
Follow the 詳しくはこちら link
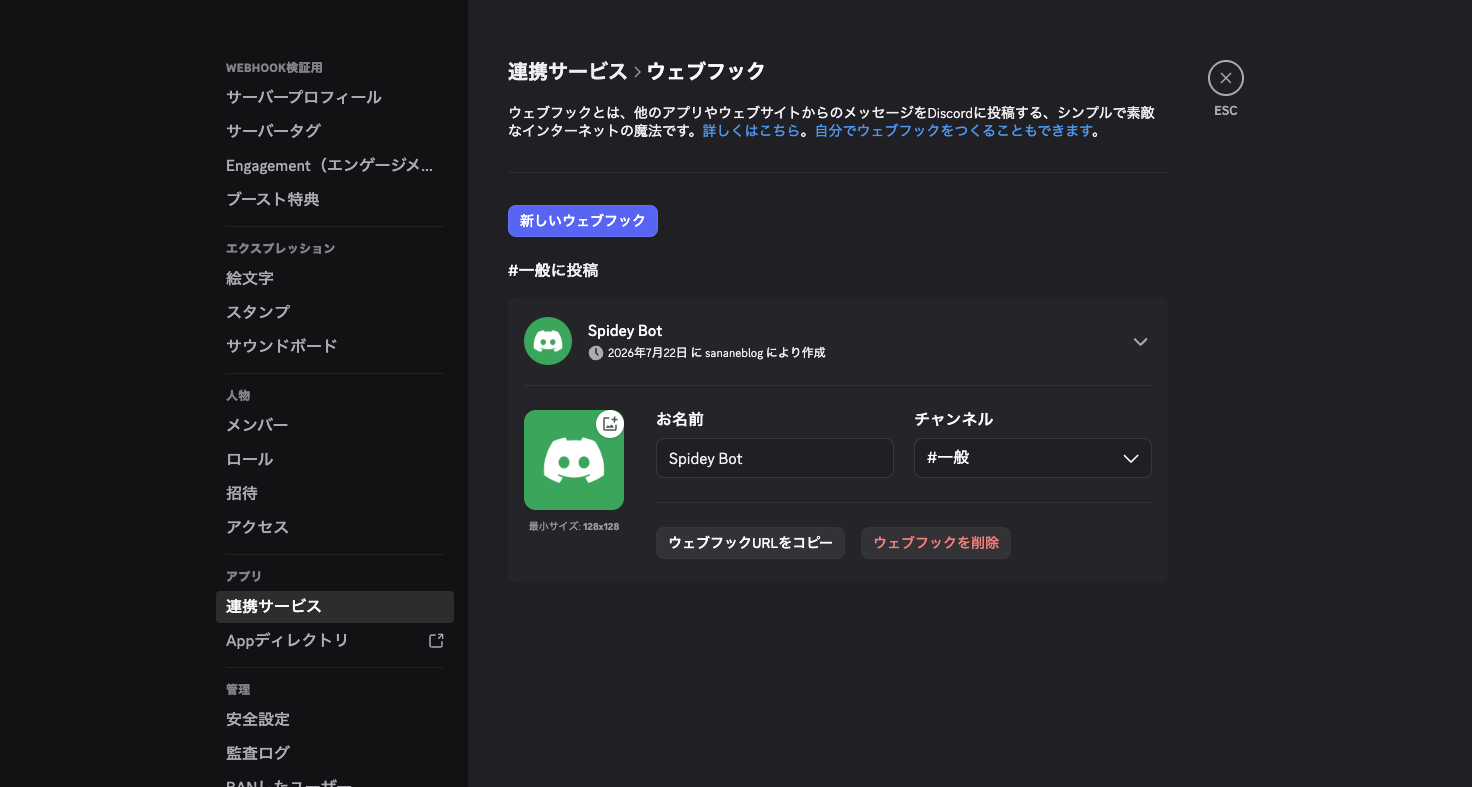[751, 131]
